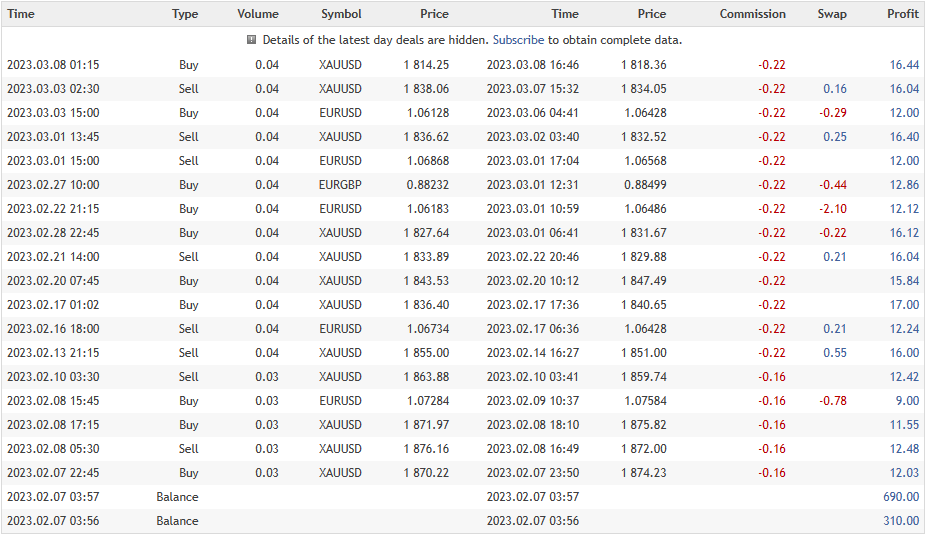Click the 17.00 profit value
926x535 pixels.
904,305
